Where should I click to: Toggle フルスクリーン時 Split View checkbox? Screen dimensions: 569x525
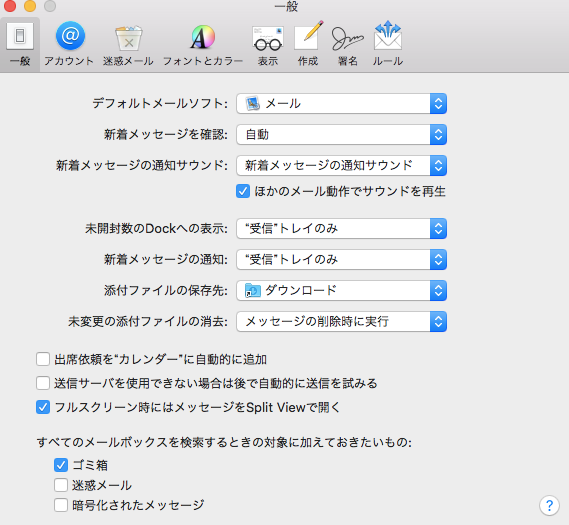(x=43, y=407)
